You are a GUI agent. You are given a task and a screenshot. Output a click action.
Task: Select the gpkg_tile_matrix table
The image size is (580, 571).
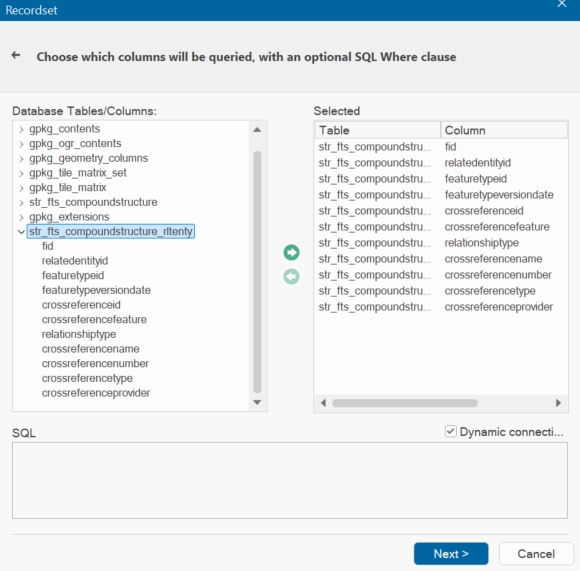coord(68,187)
